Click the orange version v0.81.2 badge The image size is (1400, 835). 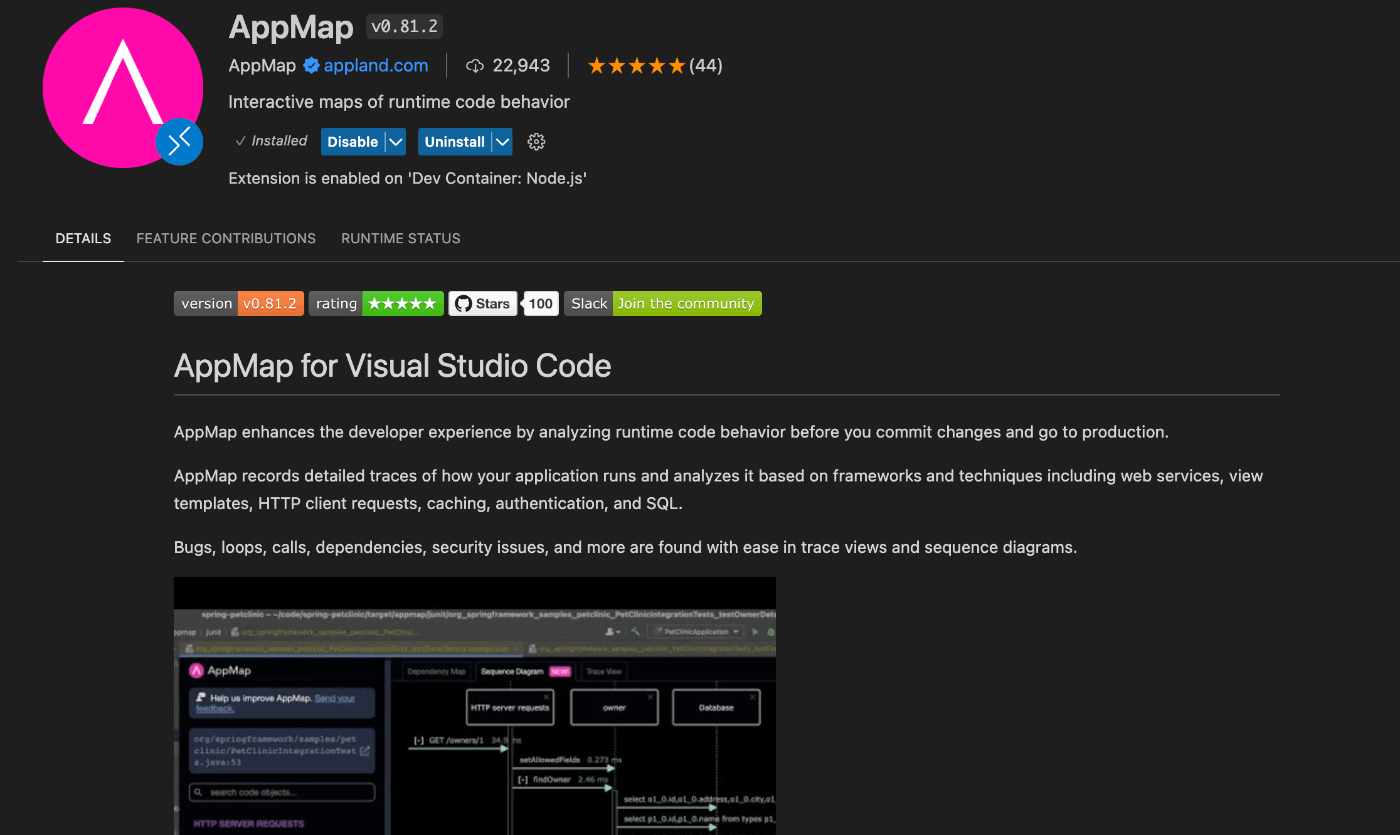[239, 303]
